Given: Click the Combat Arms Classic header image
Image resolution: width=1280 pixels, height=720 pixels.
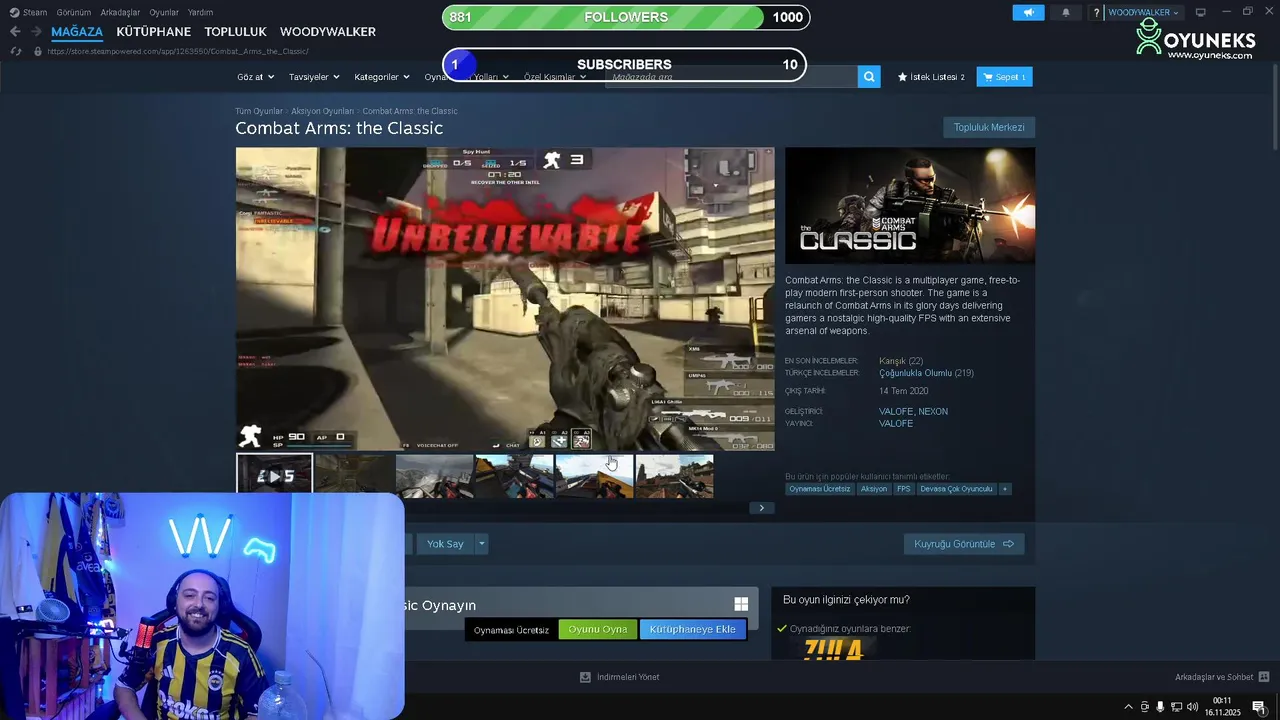Looking at the screenshot, I should (x=910, y=206).
